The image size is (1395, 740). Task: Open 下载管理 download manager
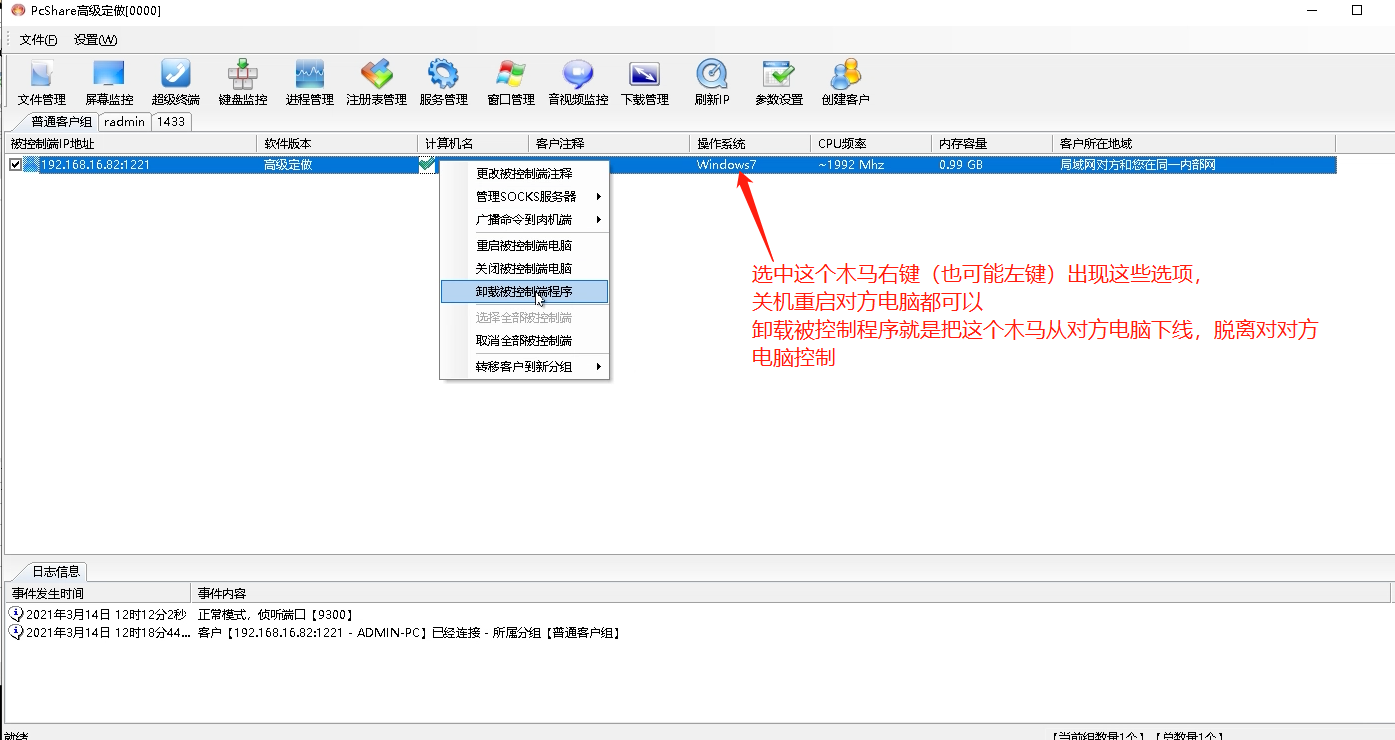[x=644, y=83]
